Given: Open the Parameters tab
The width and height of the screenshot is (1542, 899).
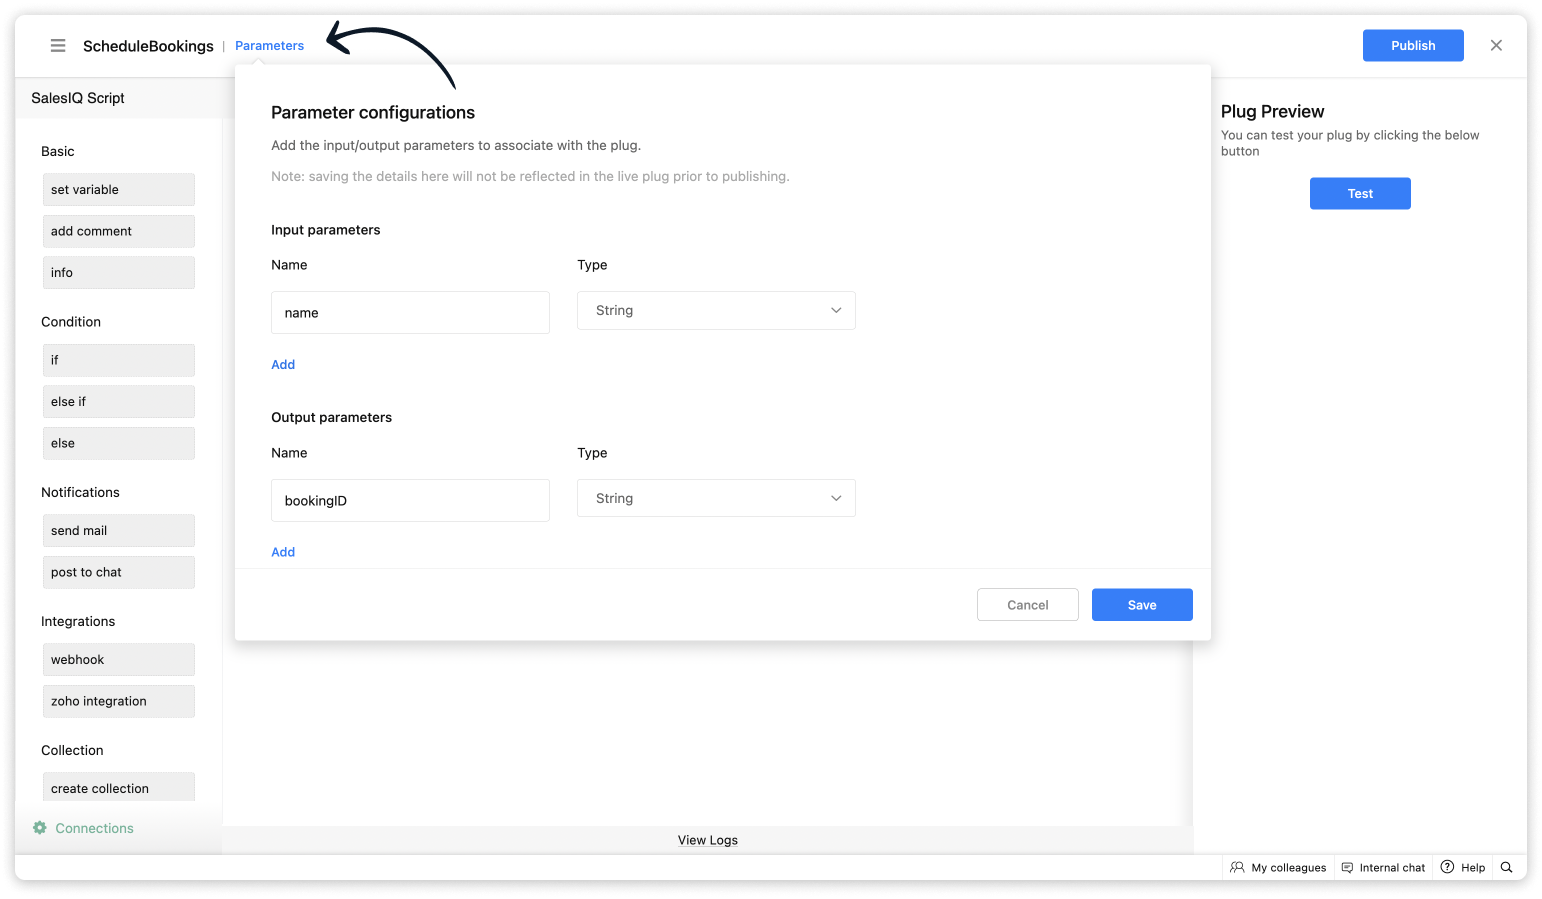Looking at the screenshot, I should (x=269, y=46).
